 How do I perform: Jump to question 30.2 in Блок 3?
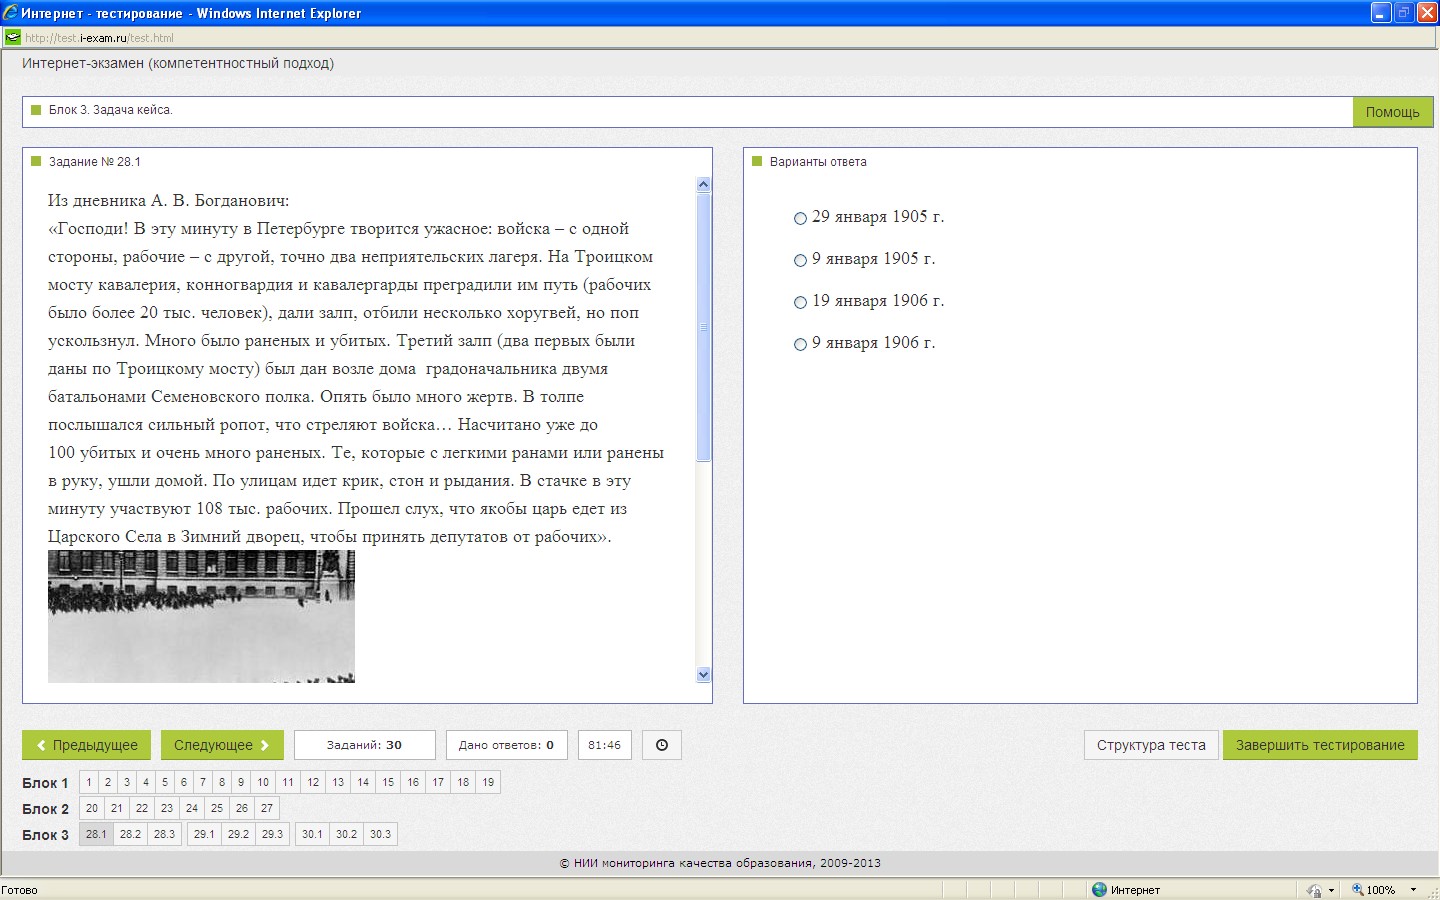coord(346,834)
